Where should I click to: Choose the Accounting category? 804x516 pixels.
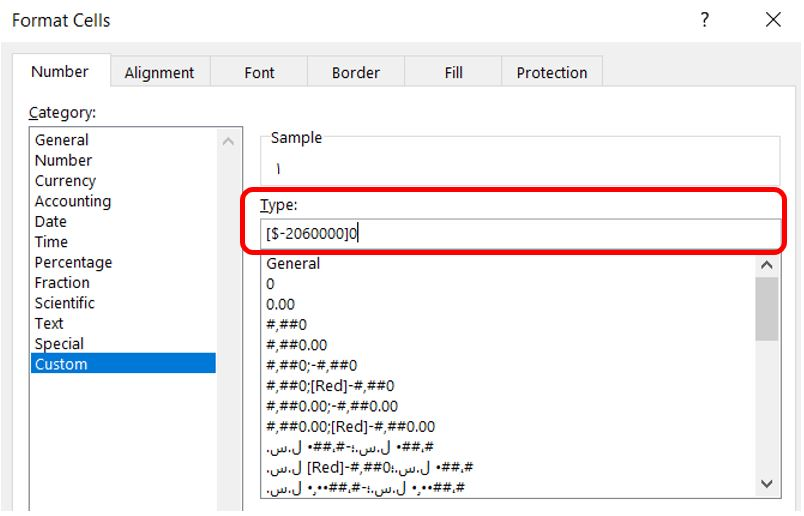[x=123, y=201]
